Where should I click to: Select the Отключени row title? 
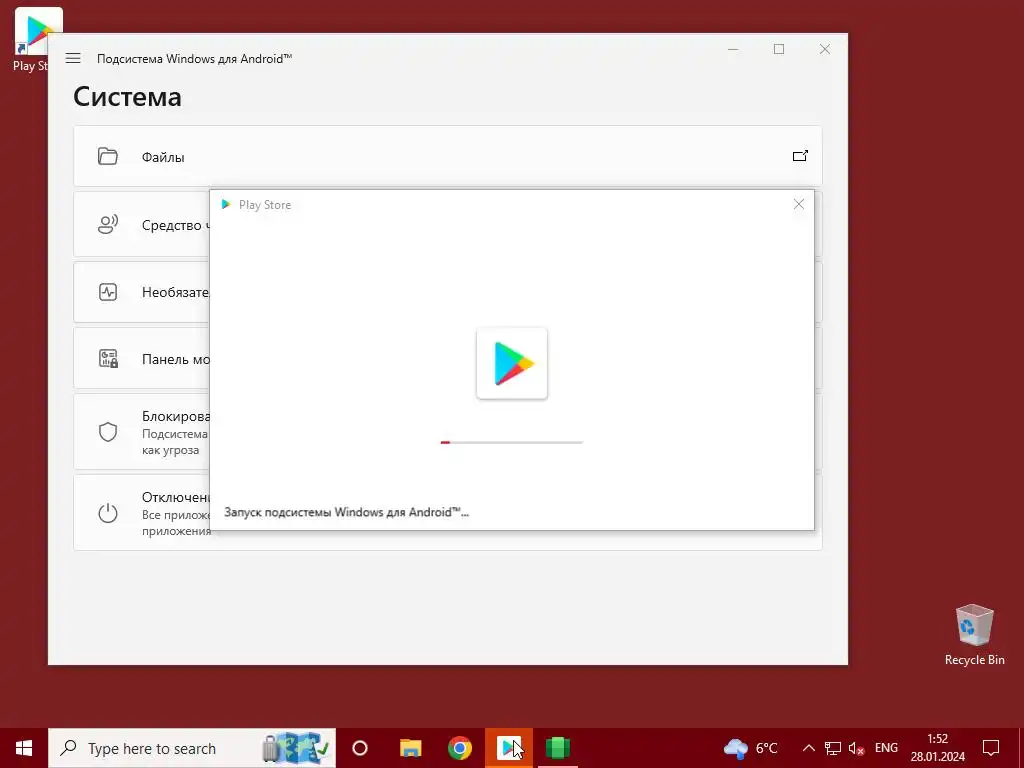click(175, 498)
